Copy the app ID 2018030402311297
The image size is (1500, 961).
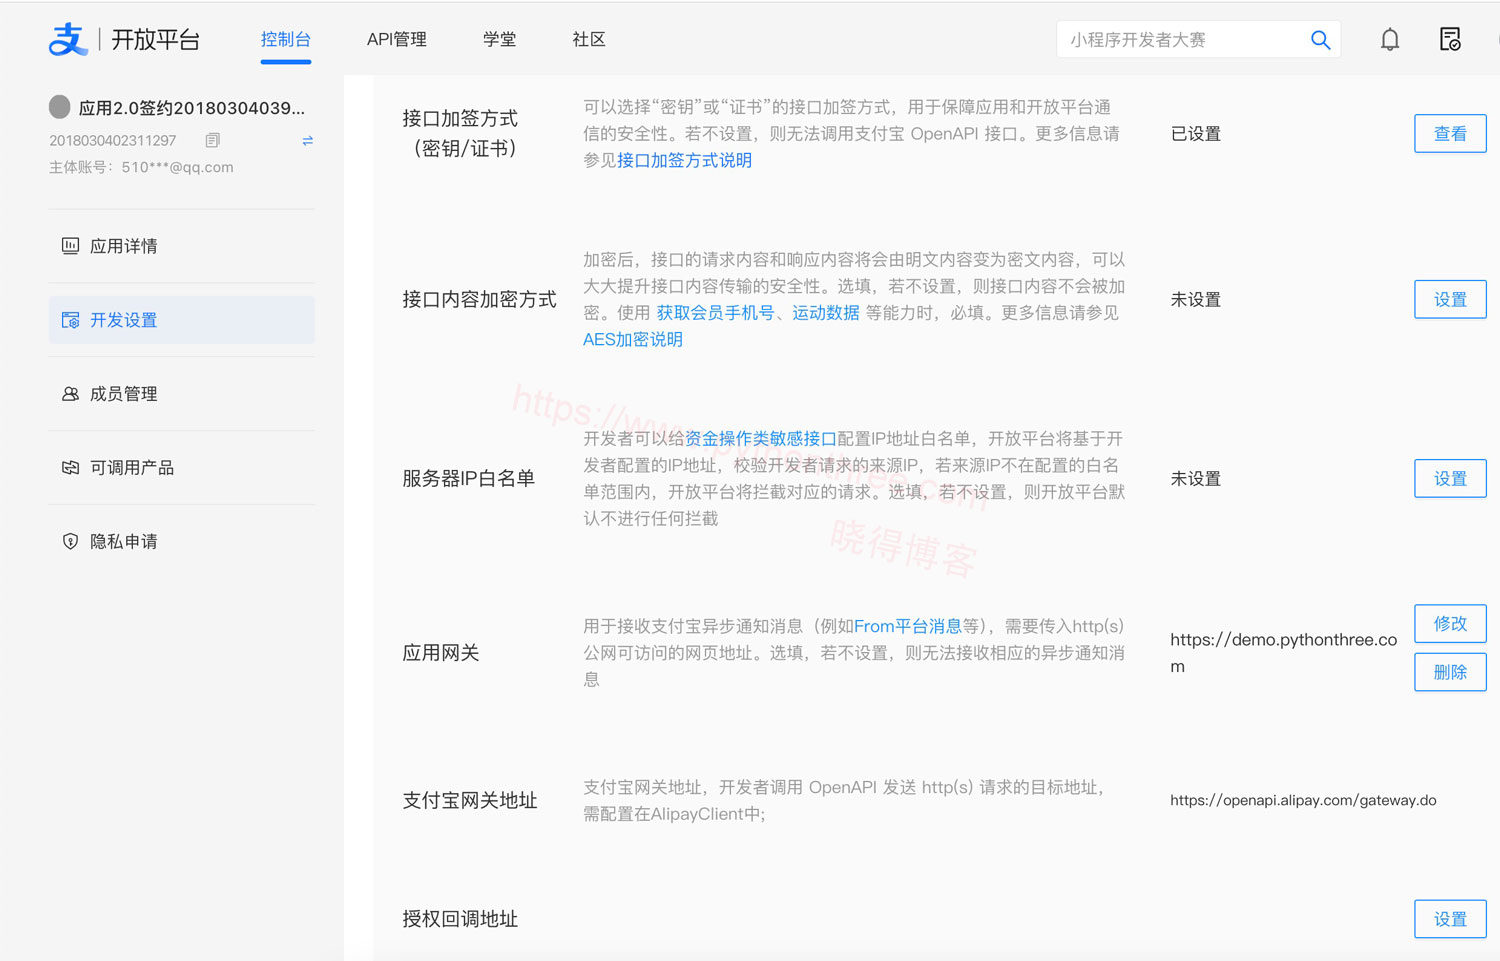click(212, 140)
